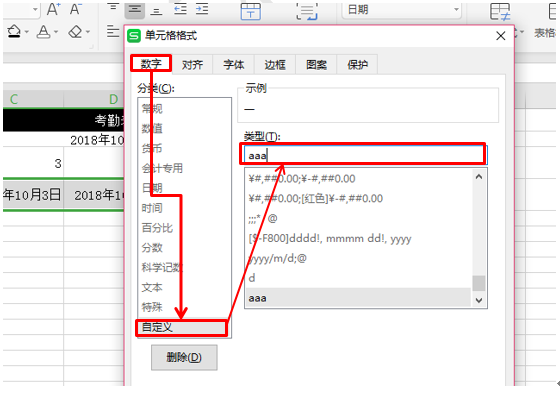The height and width of the screenshot is (405, 560).
Task: Expand the font color dropdown arrow
Action: click(x=56, y=32)
